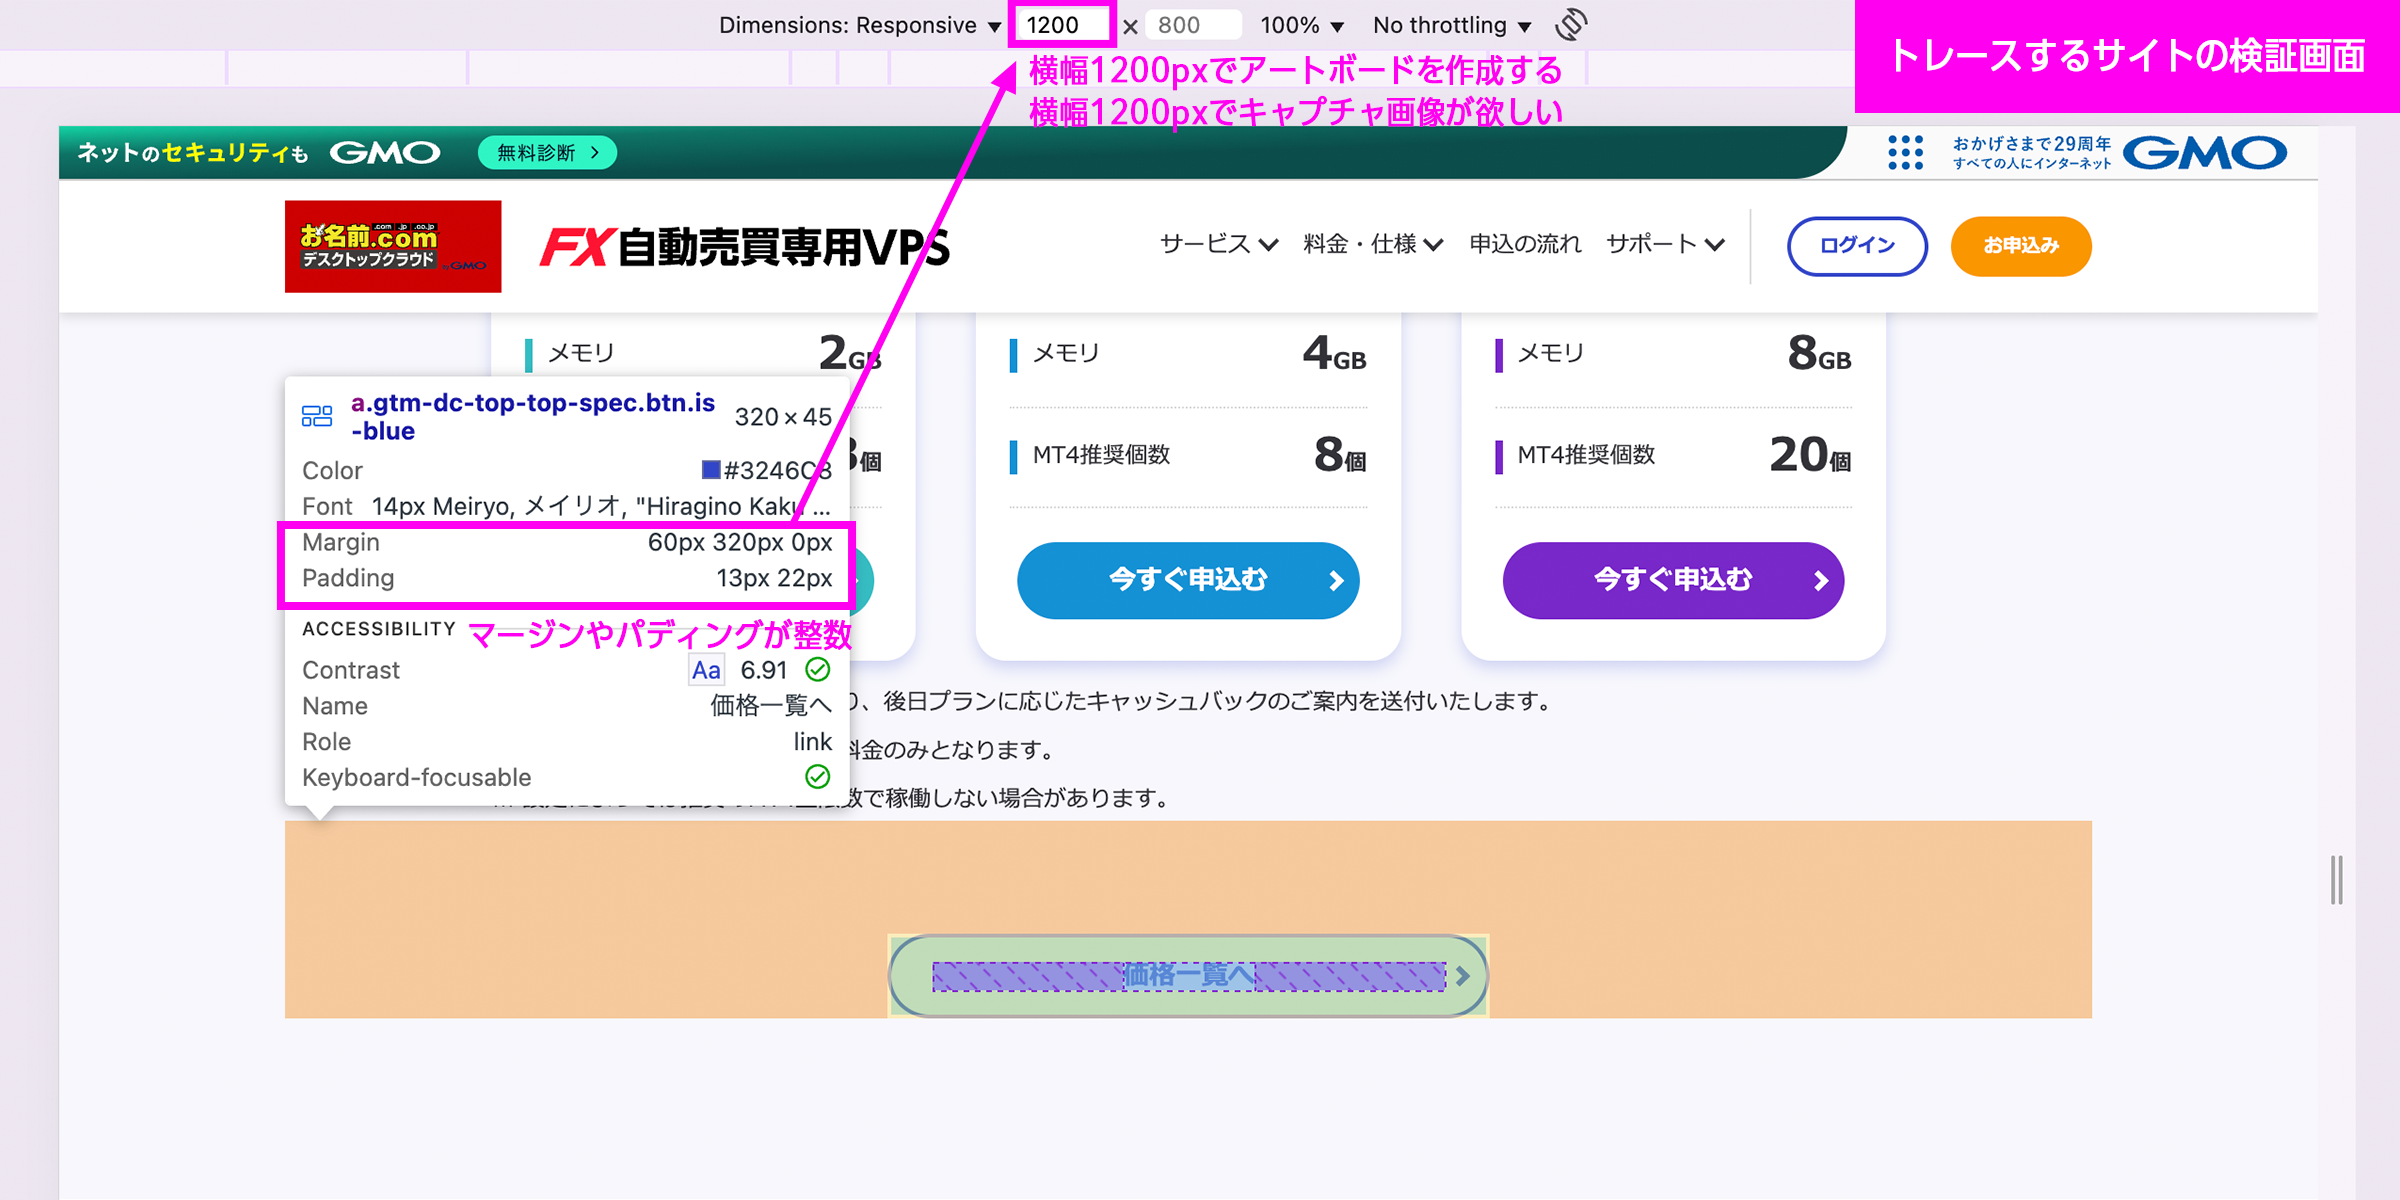2400x1200 pixels.
Task: Click the viewport resize handle on right edge
Action: tap(2336, 880)
